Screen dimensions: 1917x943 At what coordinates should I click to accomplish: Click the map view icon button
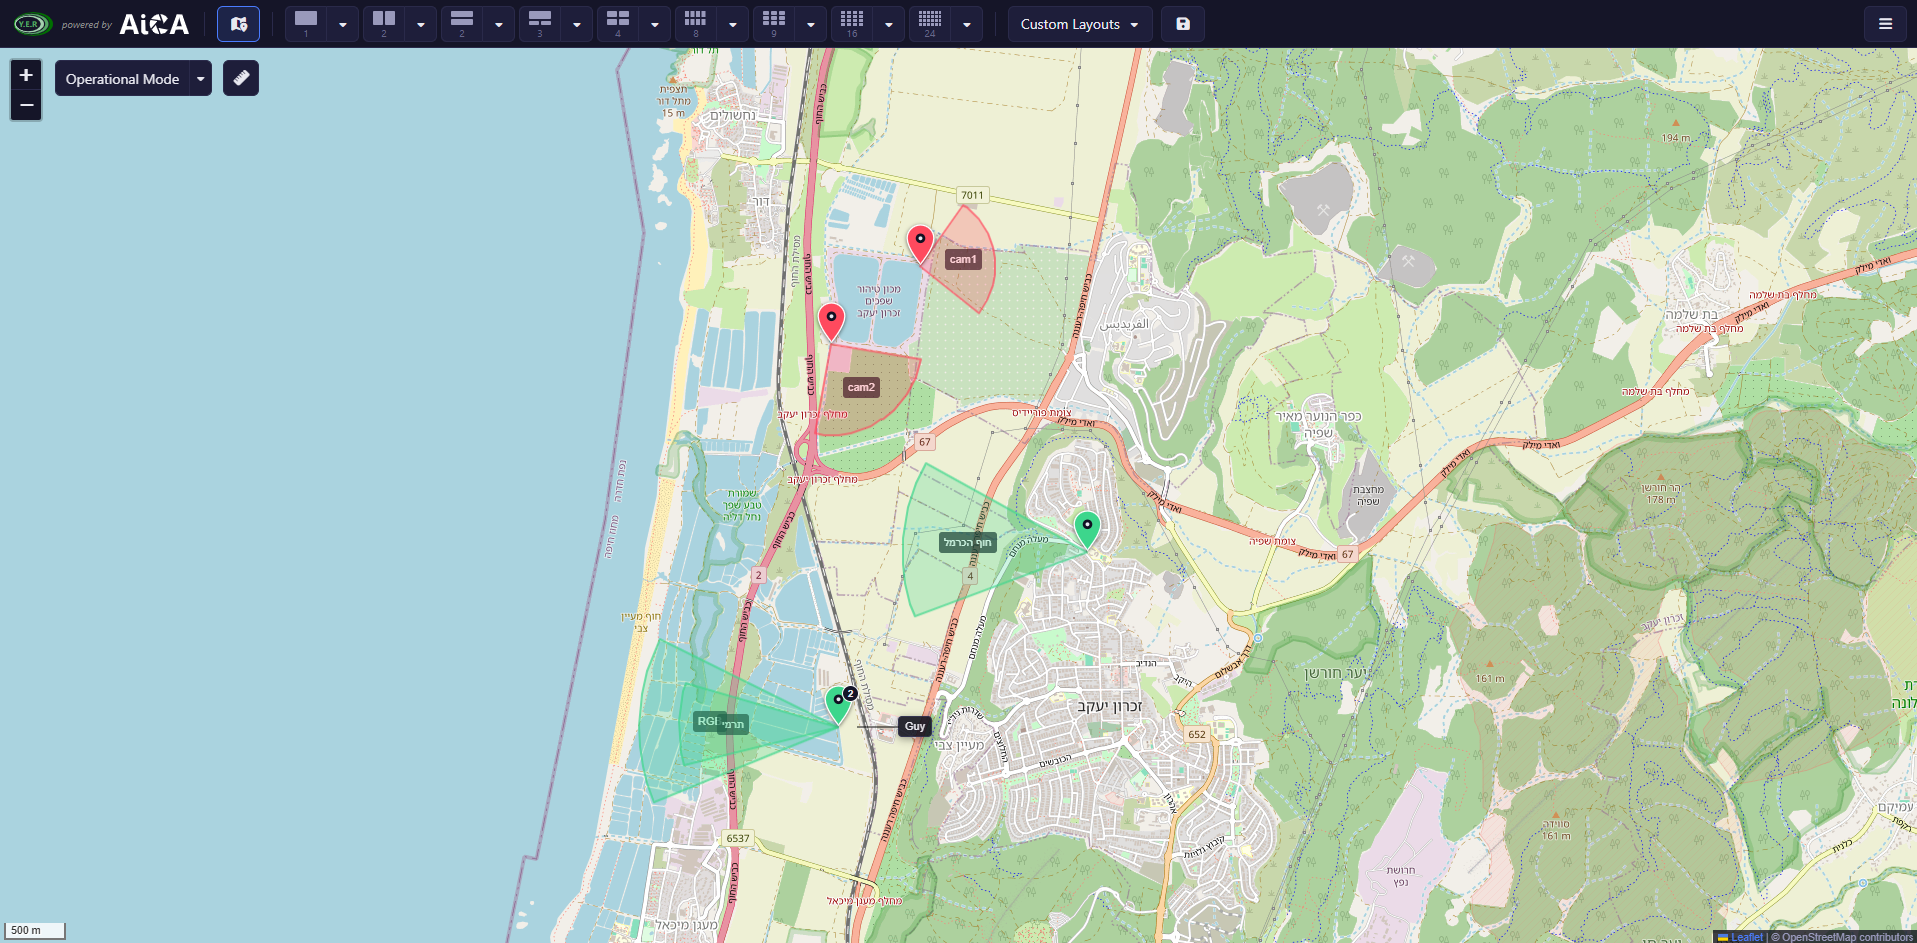[238, 24]
